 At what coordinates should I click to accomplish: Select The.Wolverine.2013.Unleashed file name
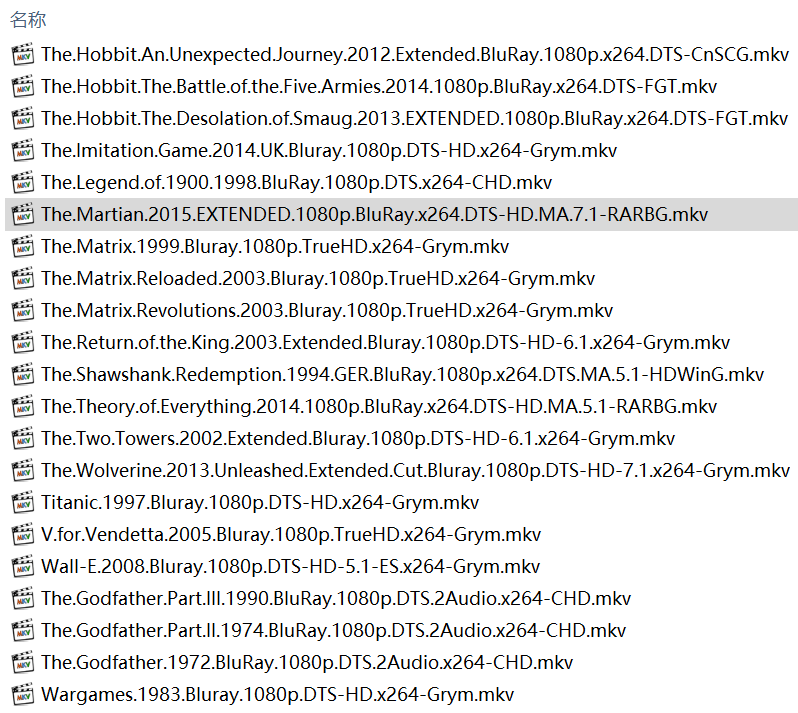tap(415, 471)
